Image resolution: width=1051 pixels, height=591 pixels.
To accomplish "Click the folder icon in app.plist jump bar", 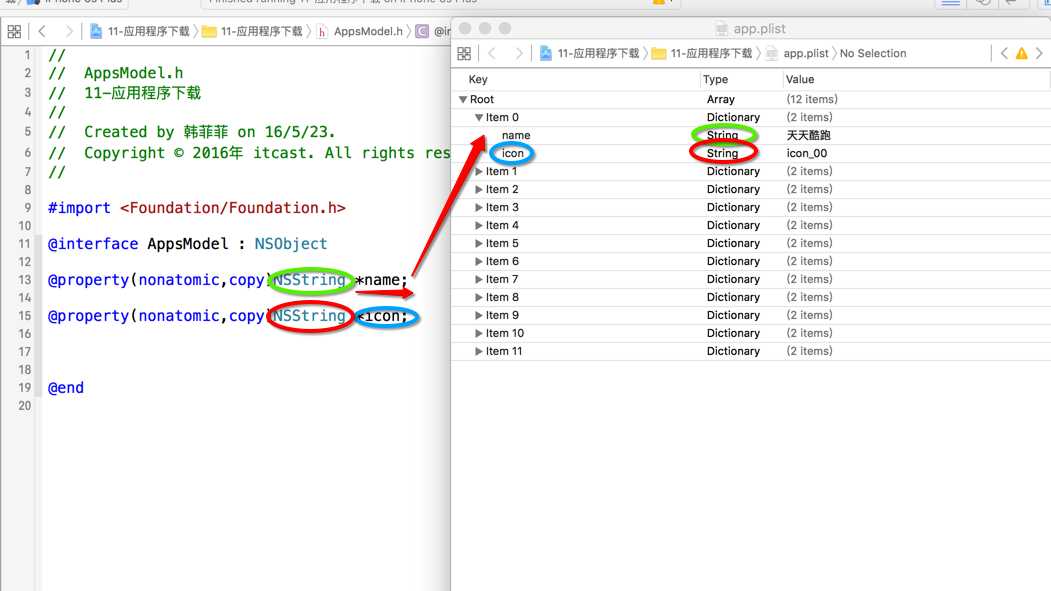I will click(x=659, y=54).
